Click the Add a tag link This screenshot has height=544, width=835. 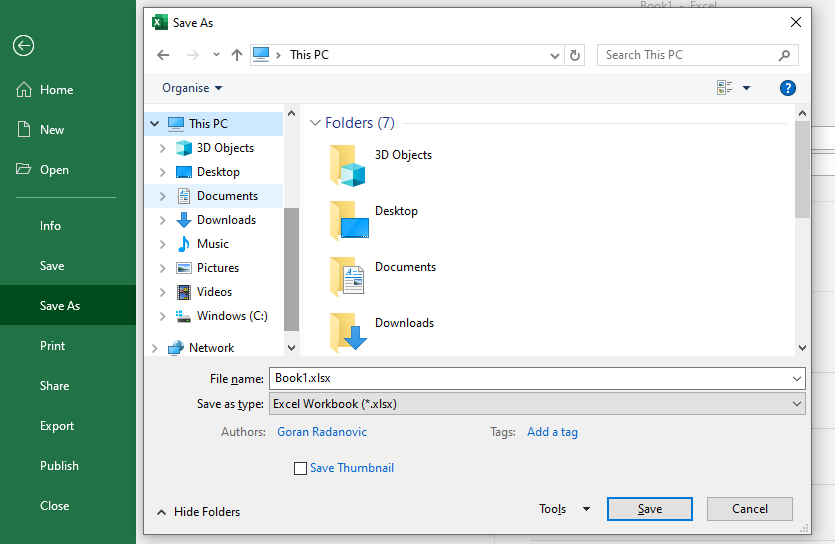(x=552, y=432)
